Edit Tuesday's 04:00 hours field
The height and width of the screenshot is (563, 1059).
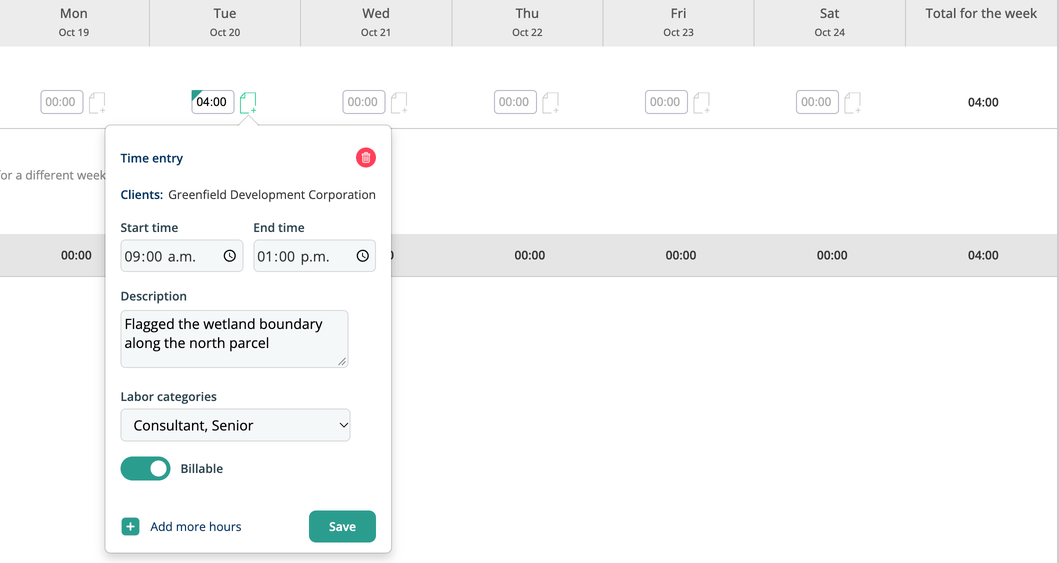coord(213,102)
